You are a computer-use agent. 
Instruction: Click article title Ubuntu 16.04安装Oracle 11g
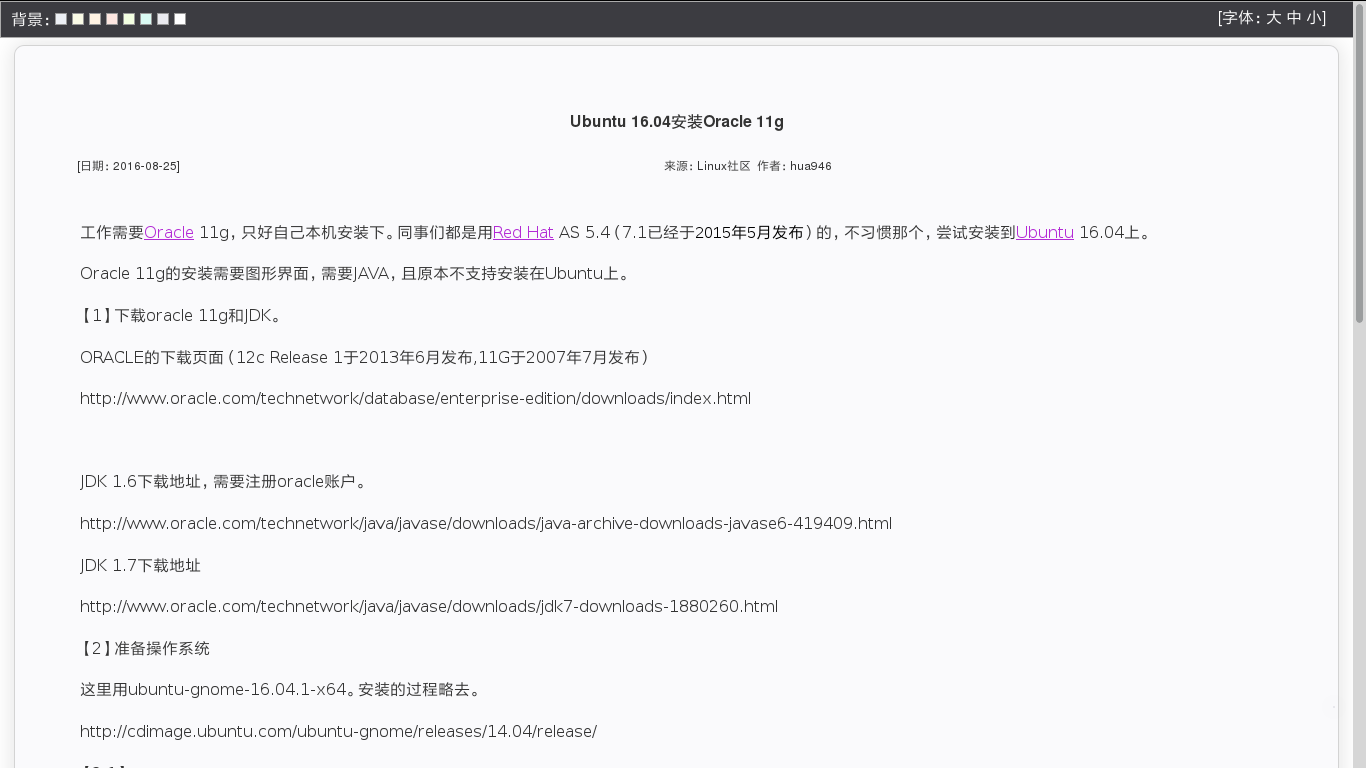click(677, 122)
